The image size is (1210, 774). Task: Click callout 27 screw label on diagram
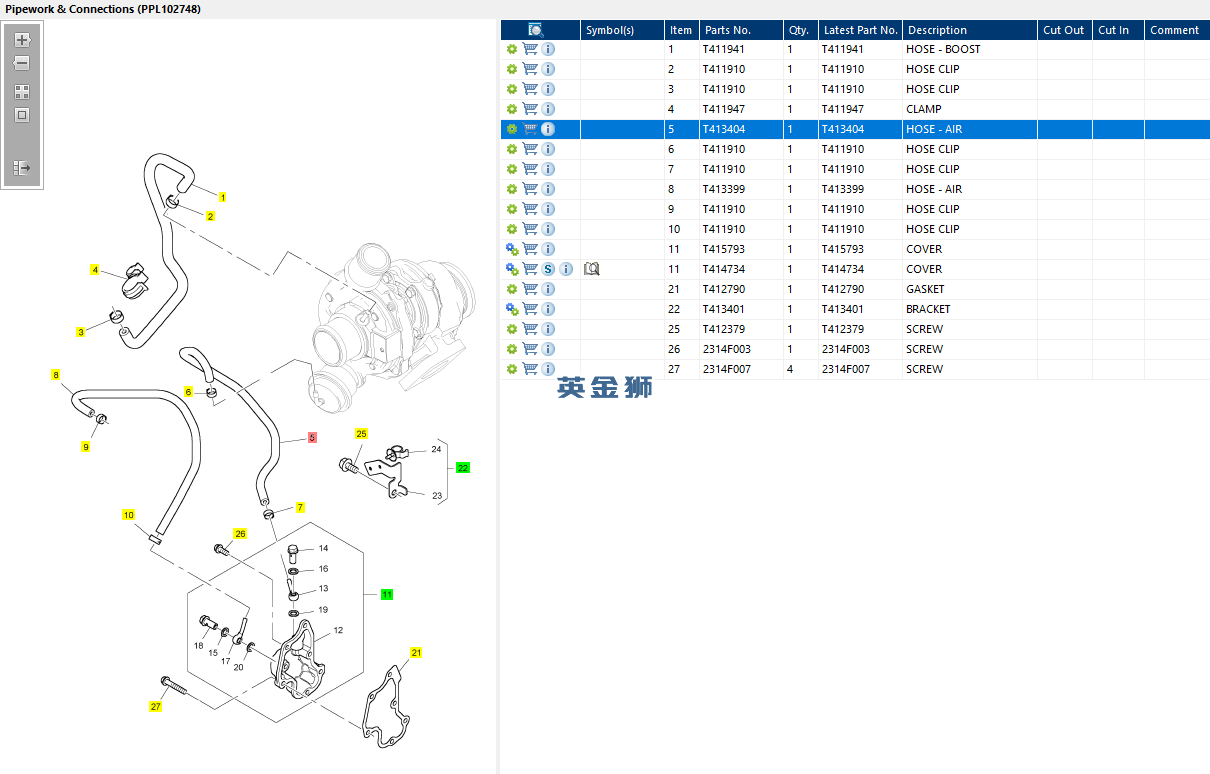tap(155, 707)
